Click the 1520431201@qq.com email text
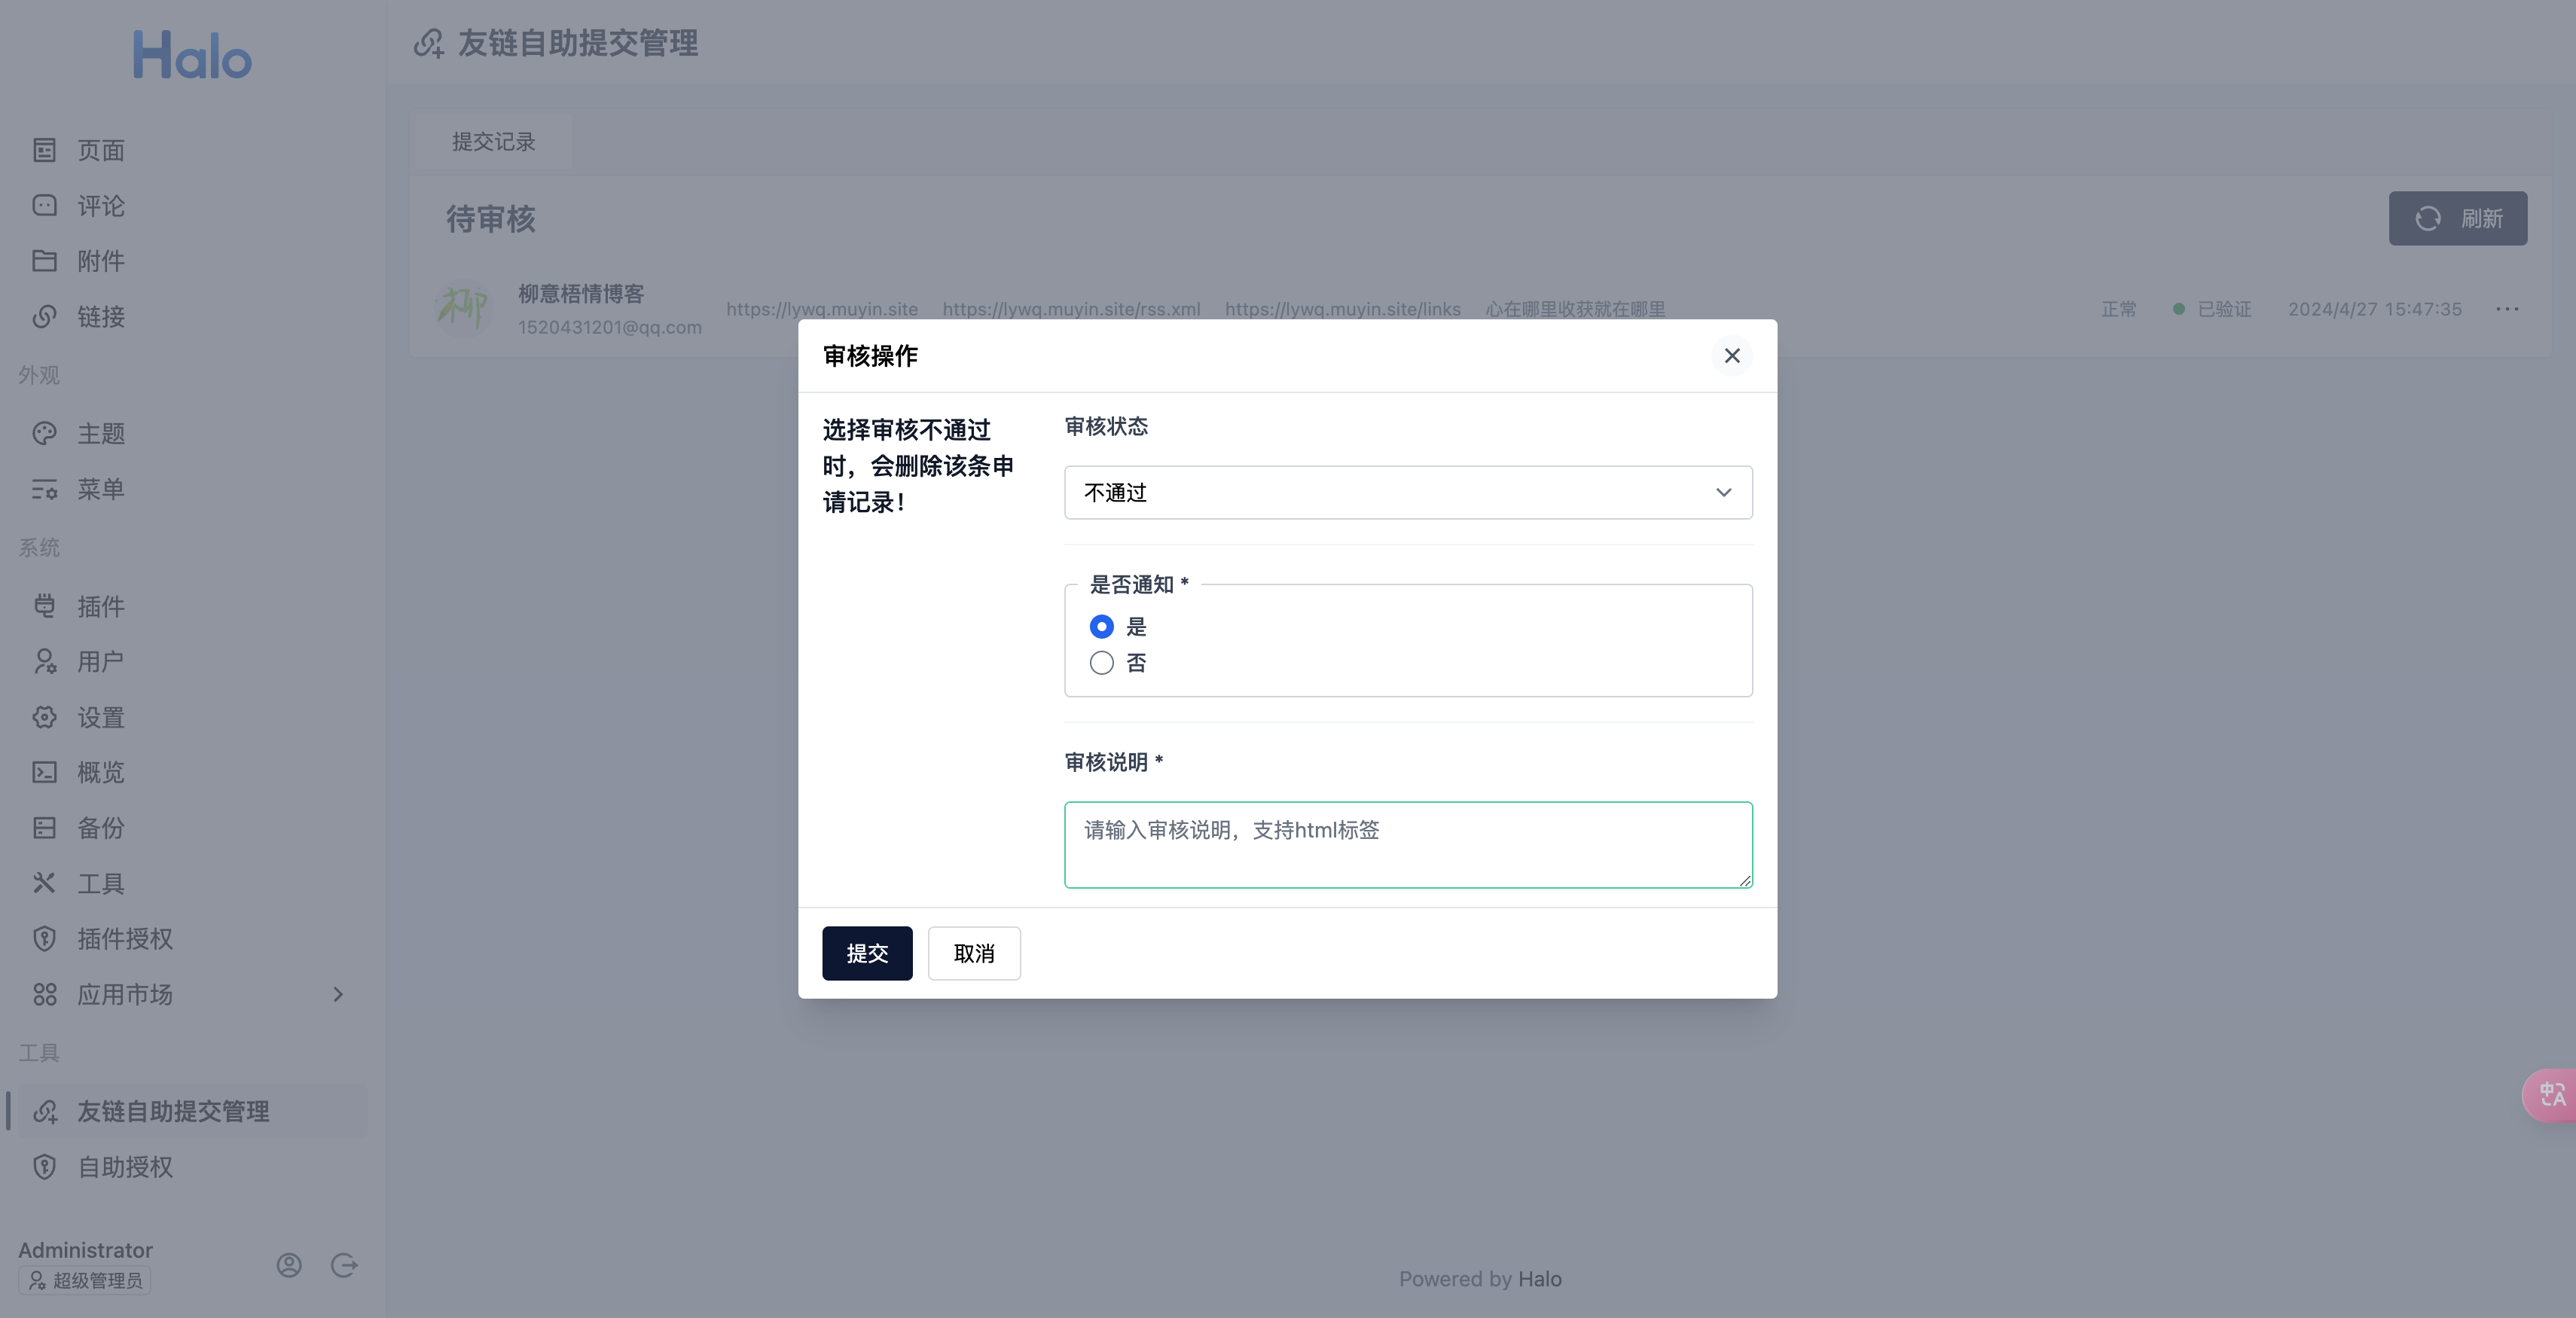Viewport: 2576px width, 1318px height. pos(610,327)
